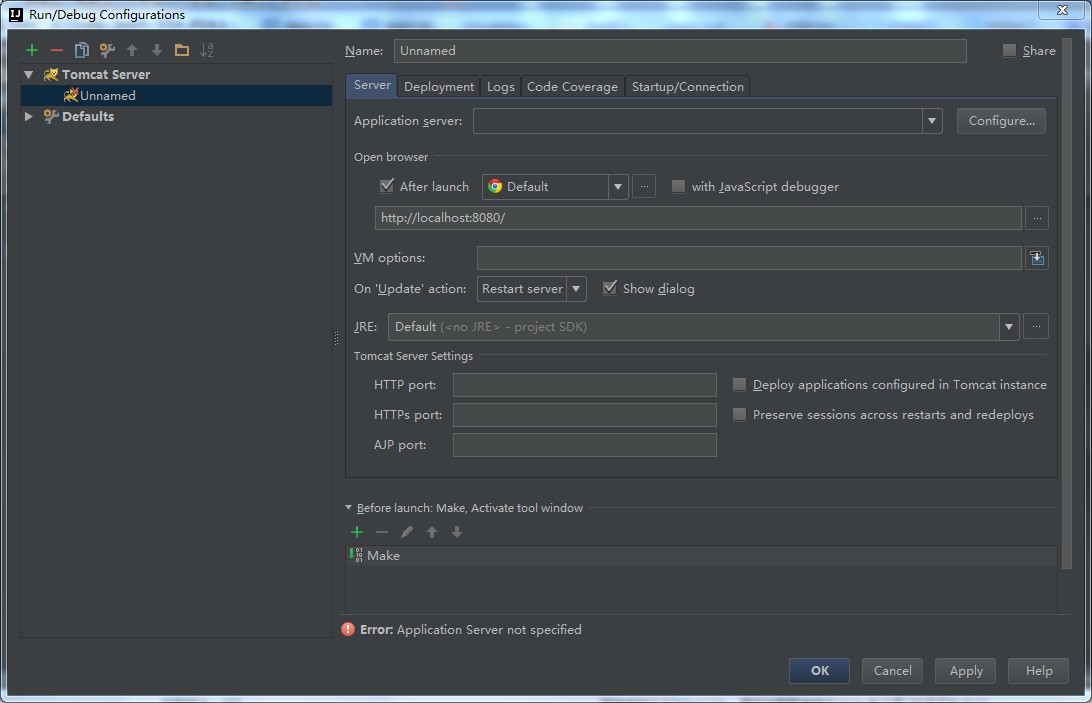Click the HTTP port field
This screenshot has width=1092, height=703.
pos(584,385)
